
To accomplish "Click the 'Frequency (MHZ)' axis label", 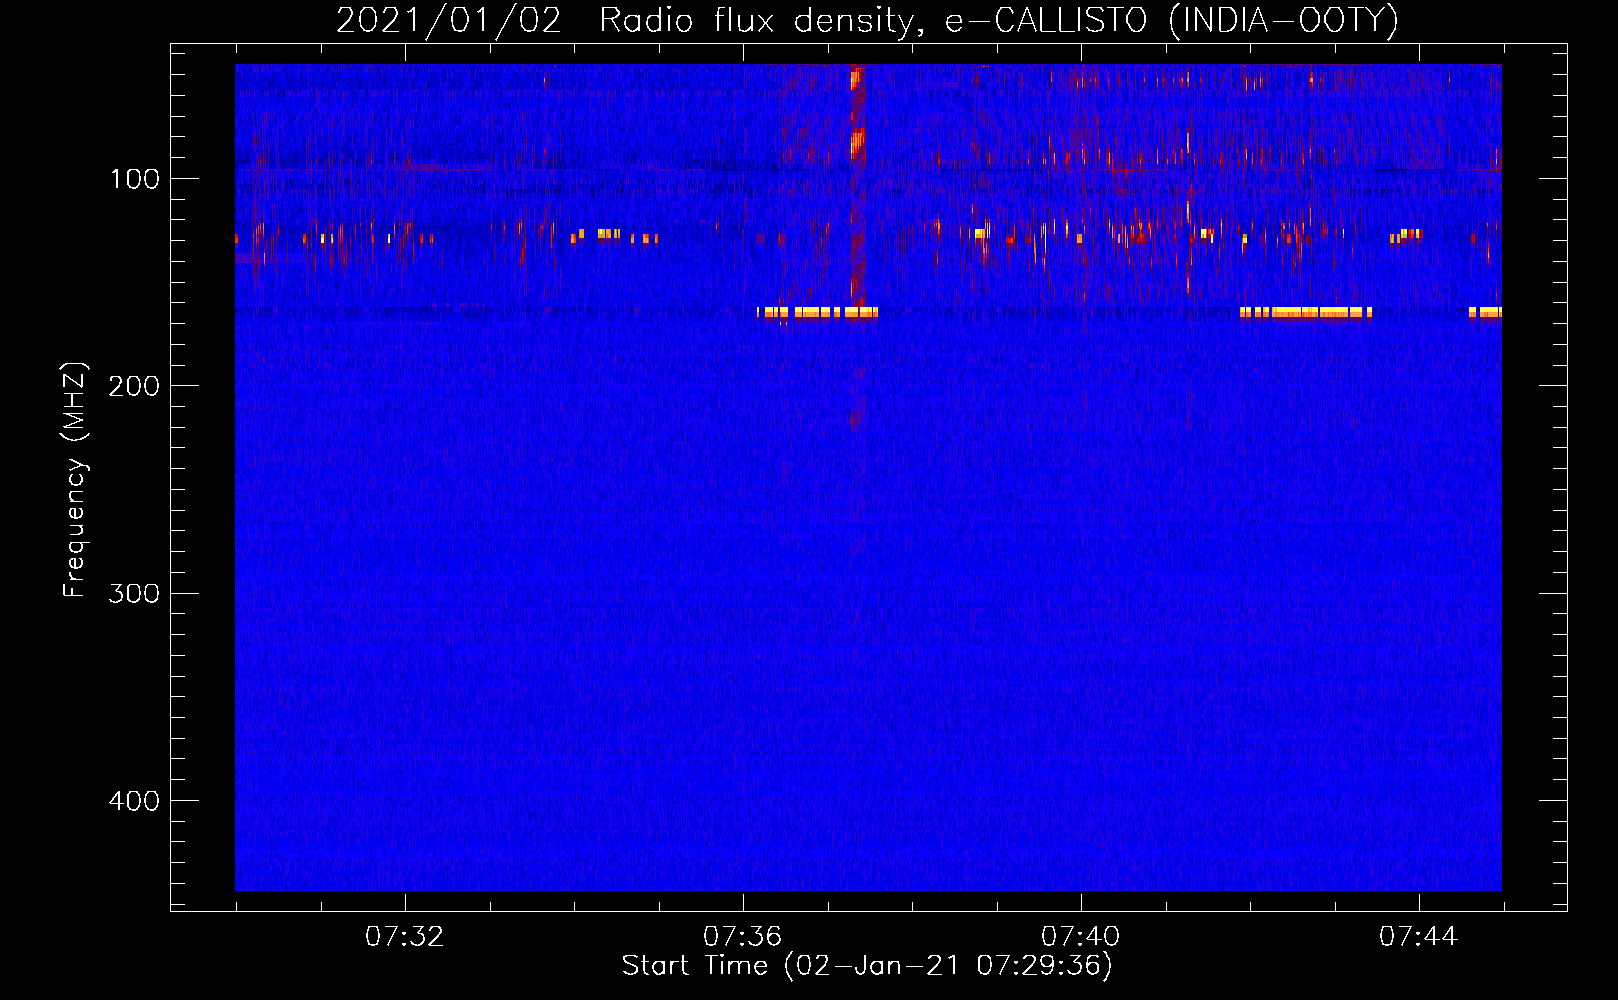I will [75, 479].
